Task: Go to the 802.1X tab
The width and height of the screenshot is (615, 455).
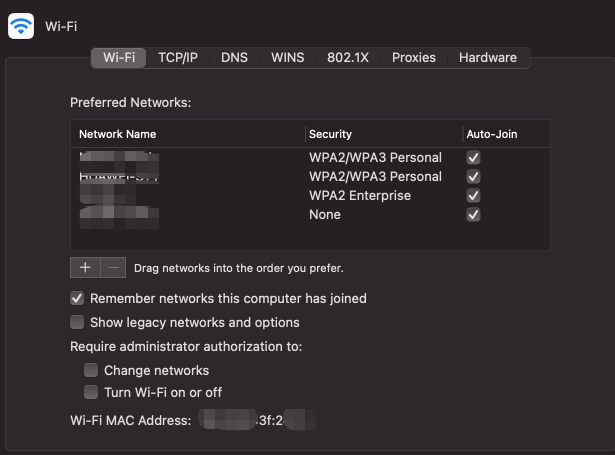Action: pyautogui.click(x=348, y=58)
